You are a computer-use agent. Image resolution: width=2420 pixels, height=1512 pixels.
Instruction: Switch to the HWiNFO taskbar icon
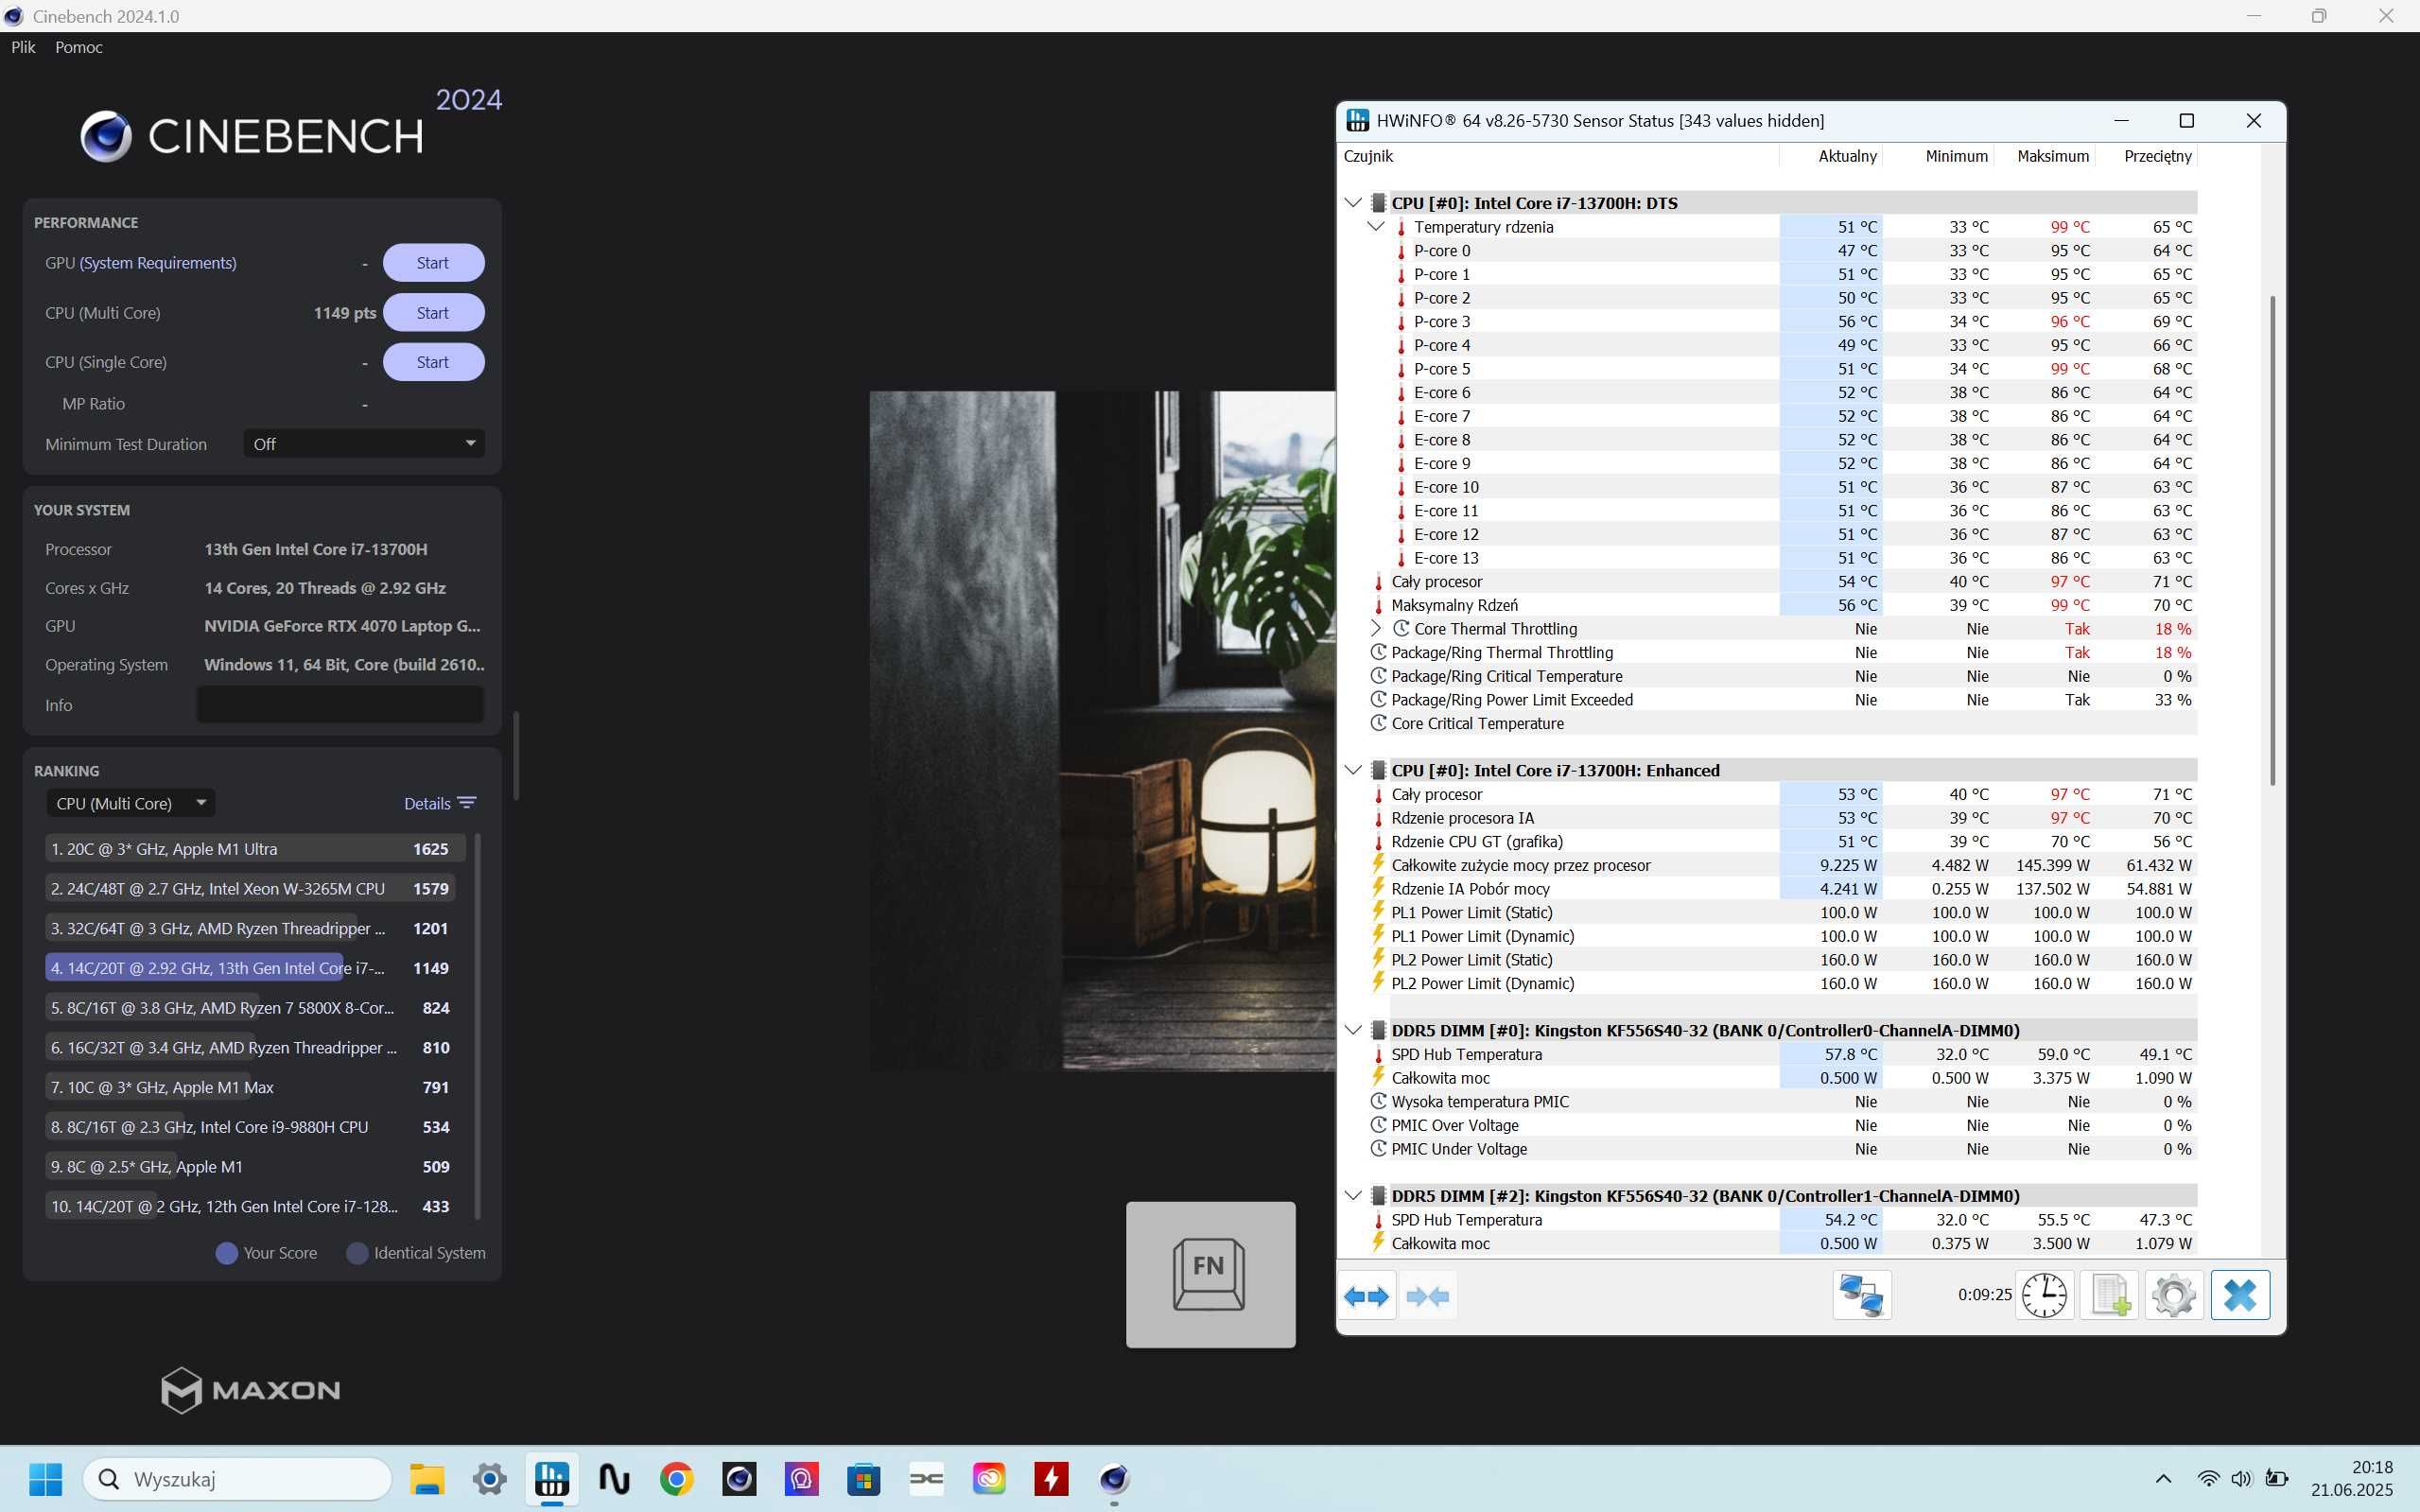click(x=552, y=1479)
